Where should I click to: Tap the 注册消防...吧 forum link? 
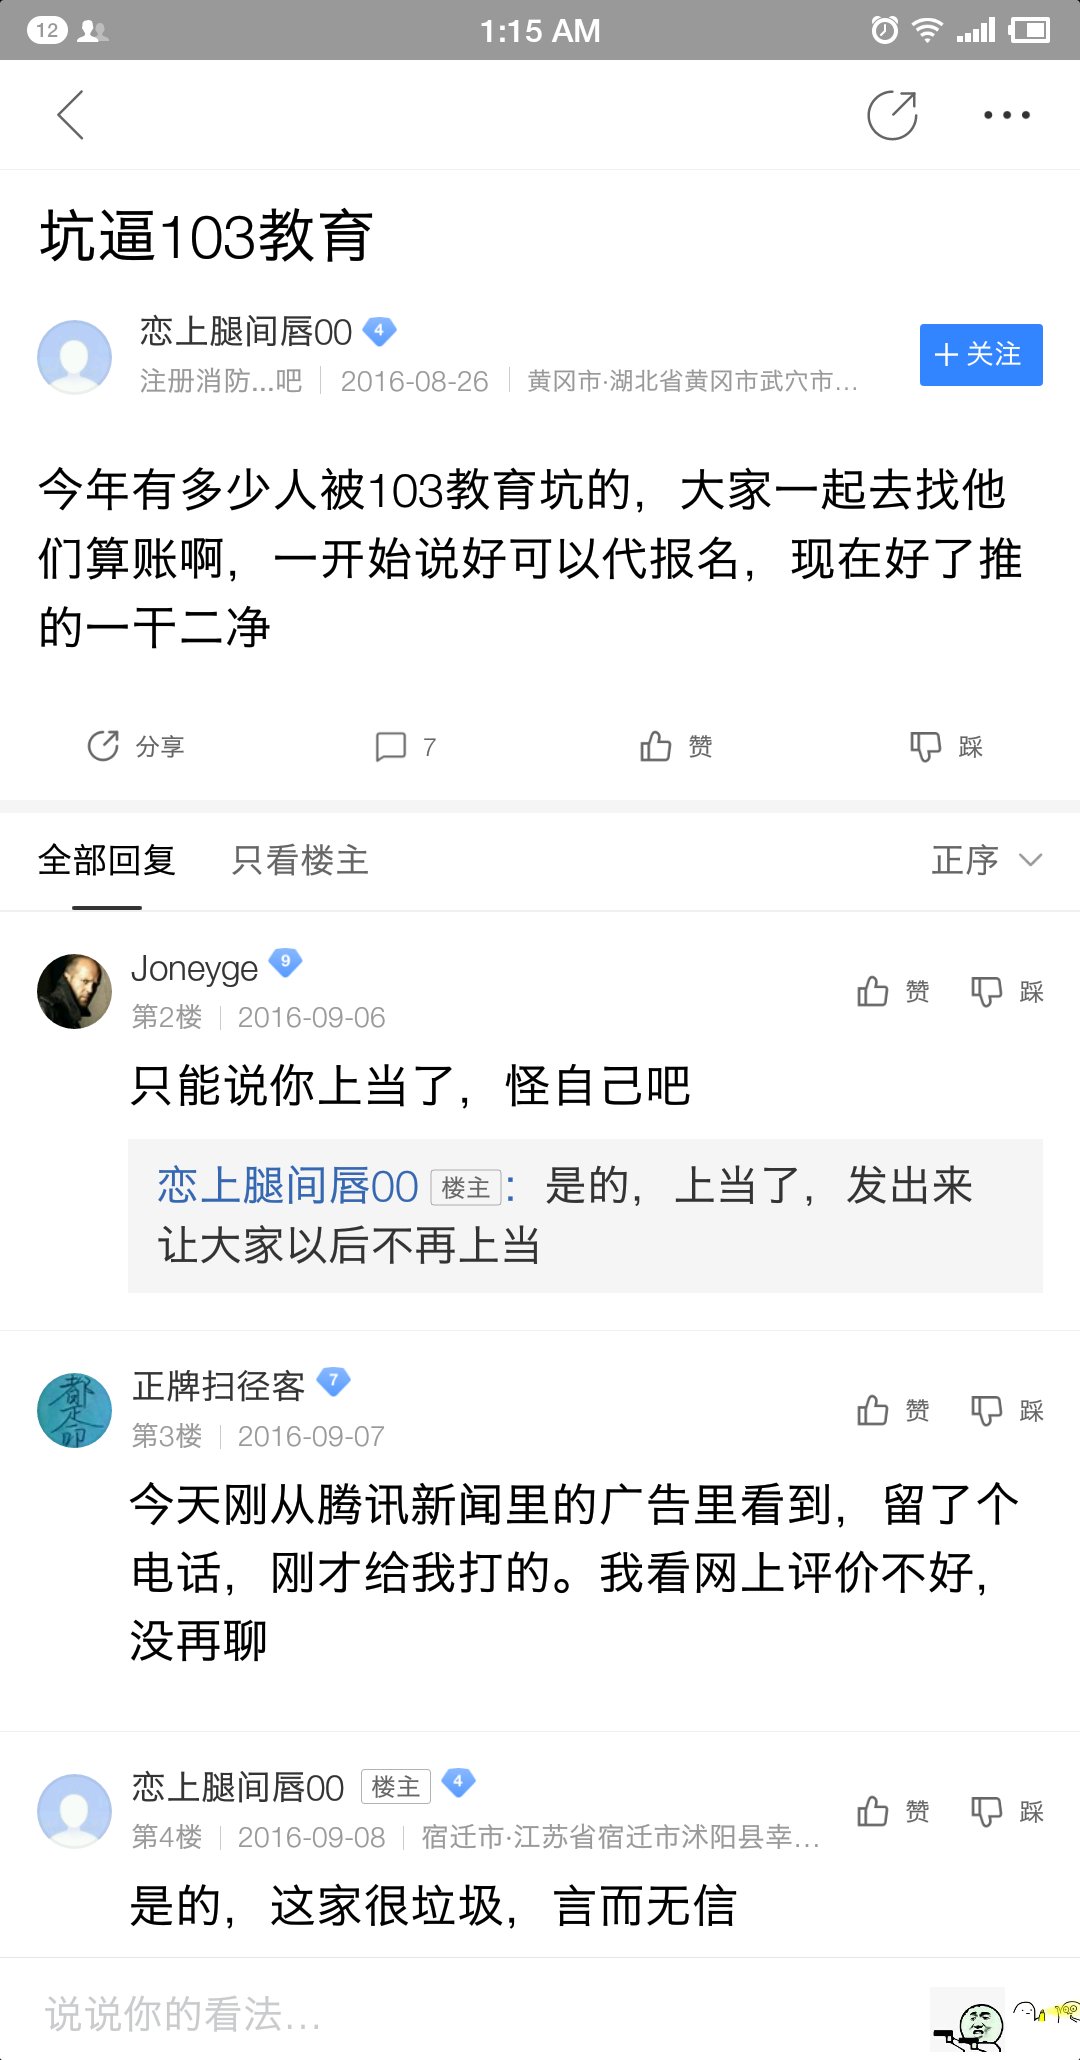coord(220,381)
